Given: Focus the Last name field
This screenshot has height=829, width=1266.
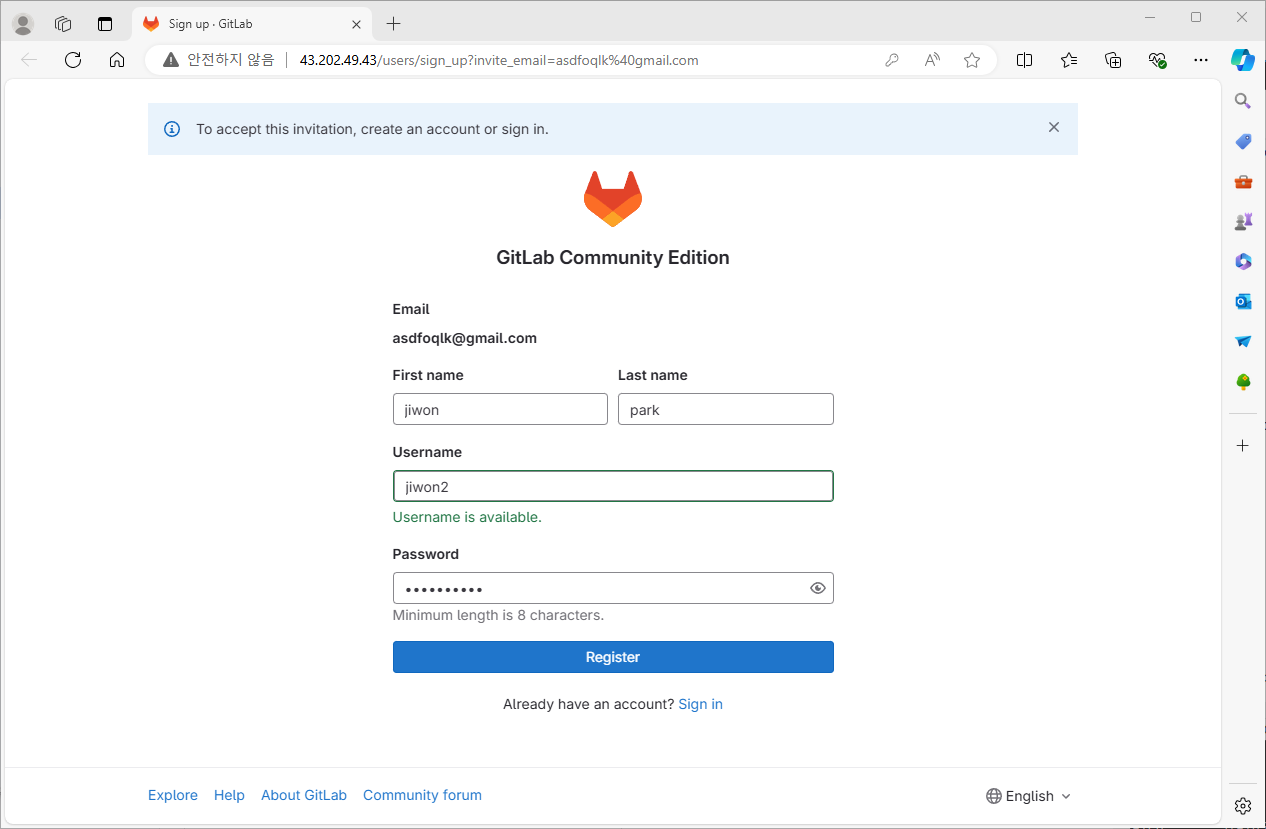Looking at the screenshot, I should [726, 409].
